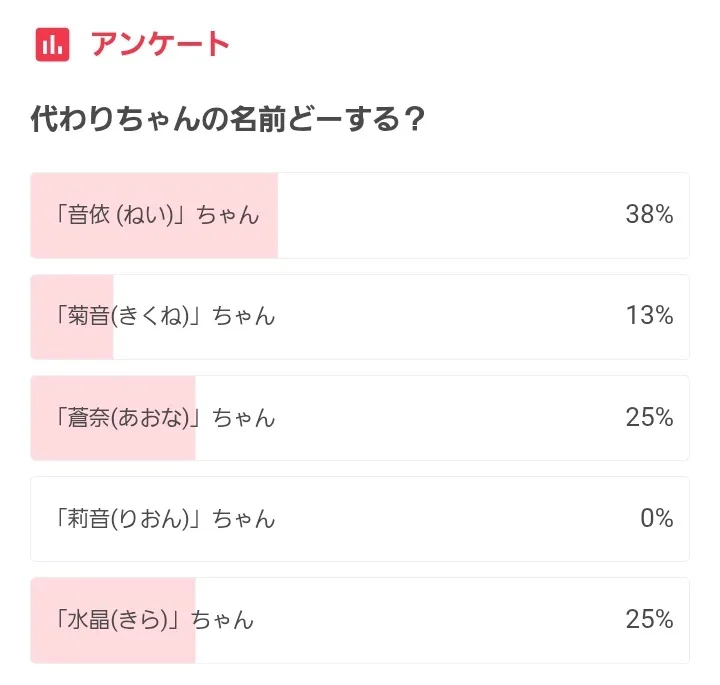This screenshot has height=685, width=720.
Task: Vote for 「菊音(きくね)」ちゃん
Action: coord(166,317)
